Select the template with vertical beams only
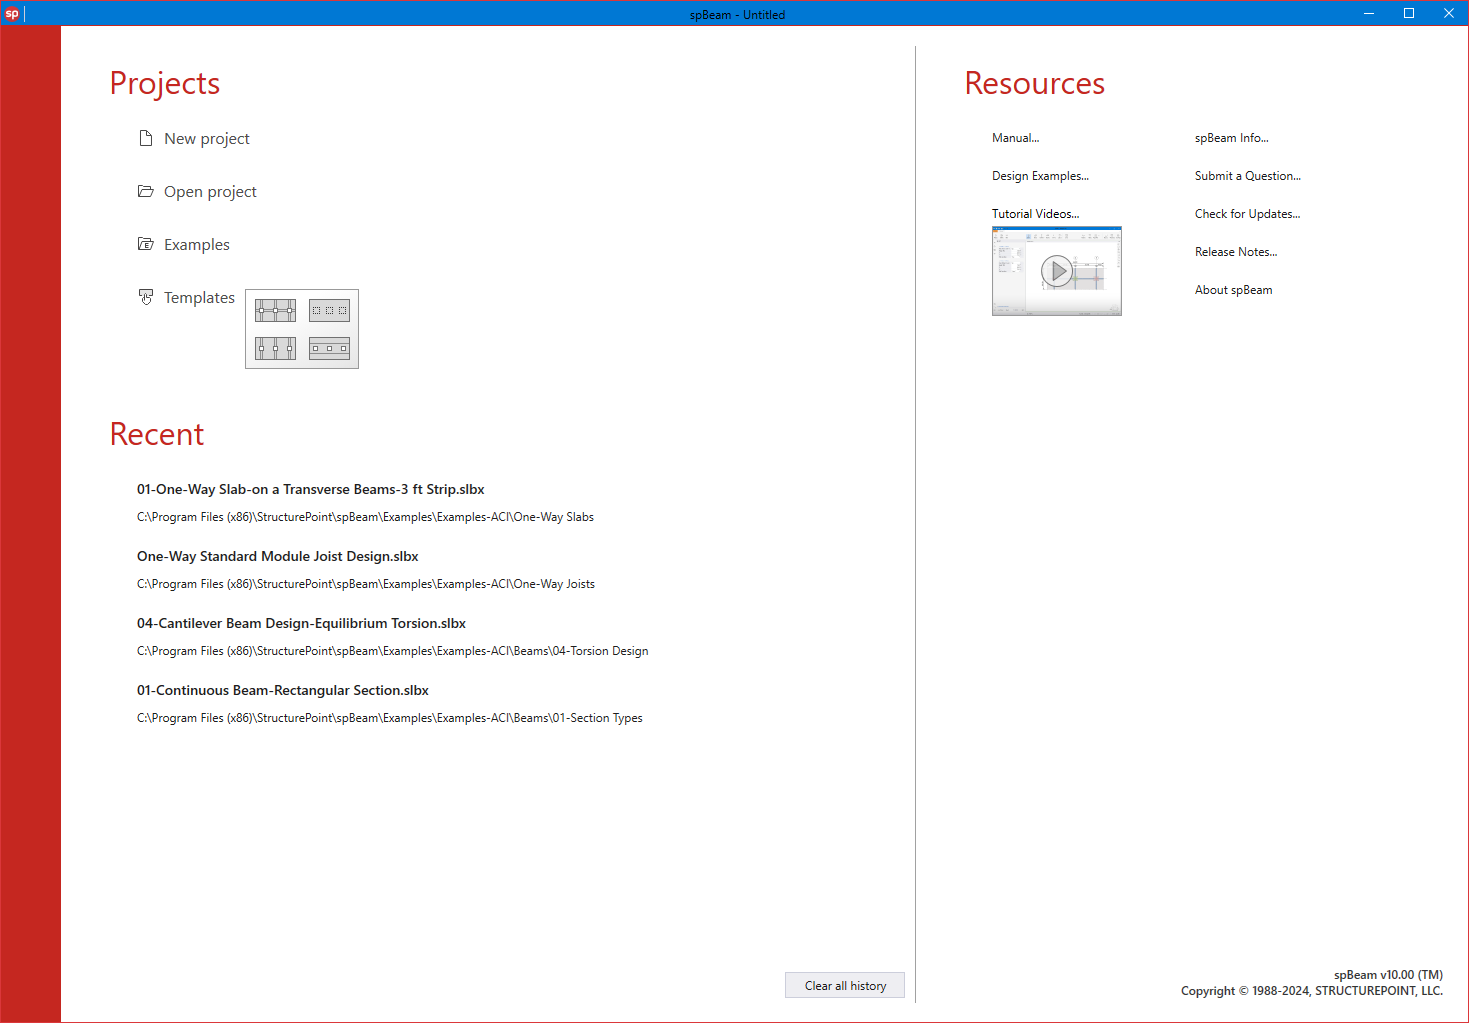The width and height of the screenshot is (1469, 1023). click(x=275, y=348)
